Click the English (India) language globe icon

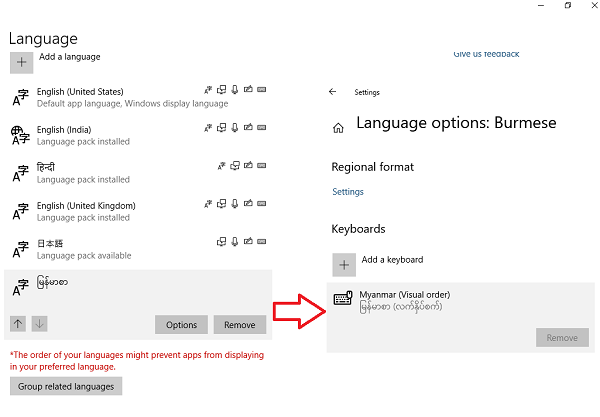click(20, 135)
